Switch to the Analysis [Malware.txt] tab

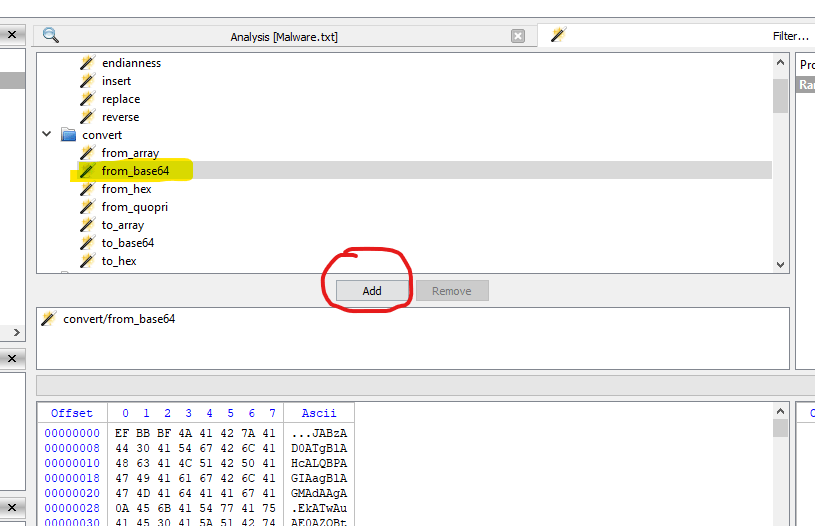click(284, 37)
